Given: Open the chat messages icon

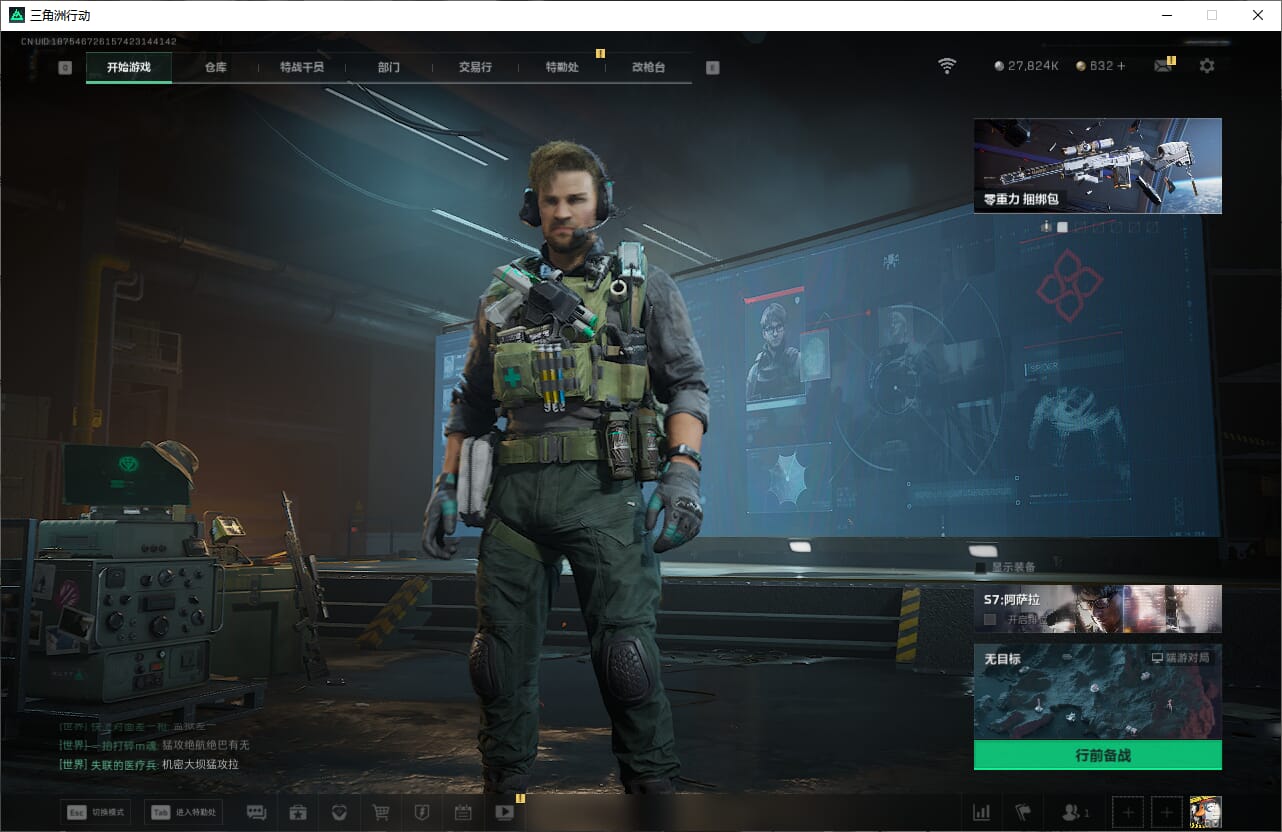Looking at the screenshot, I should pyautogui.click(x=256, y=812).
